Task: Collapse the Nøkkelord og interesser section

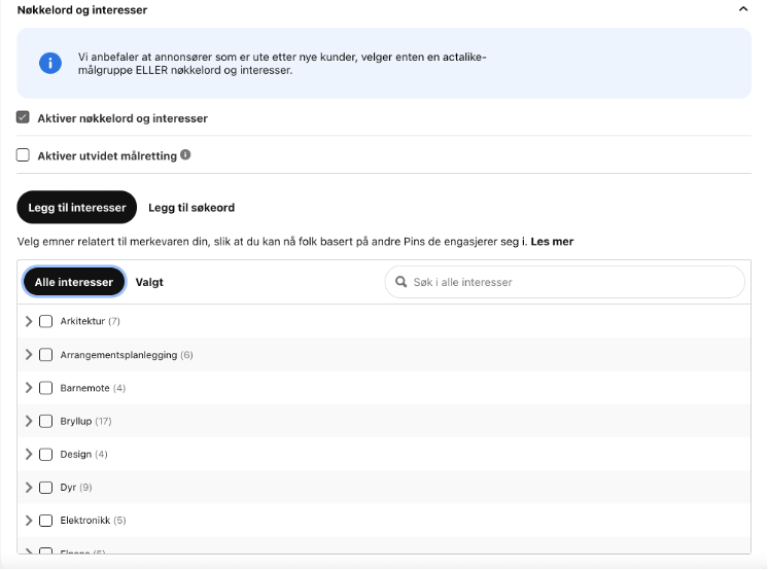Action: click(743, 9)
